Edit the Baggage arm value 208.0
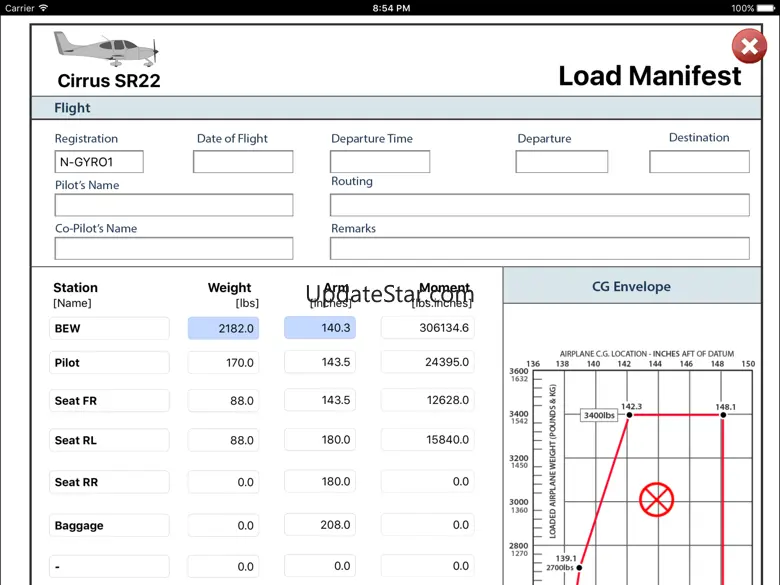Screen dimensions: 780x585 (x=320, y=525)
